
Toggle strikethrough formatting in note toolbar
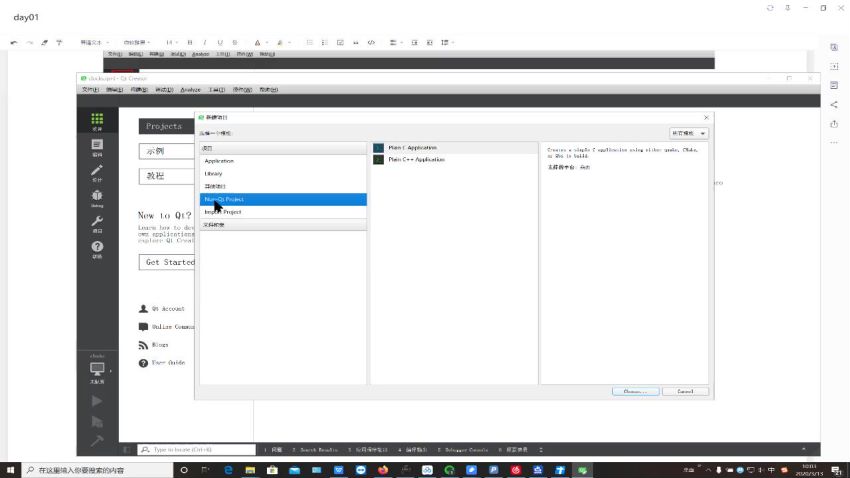(x=235, y=42)
